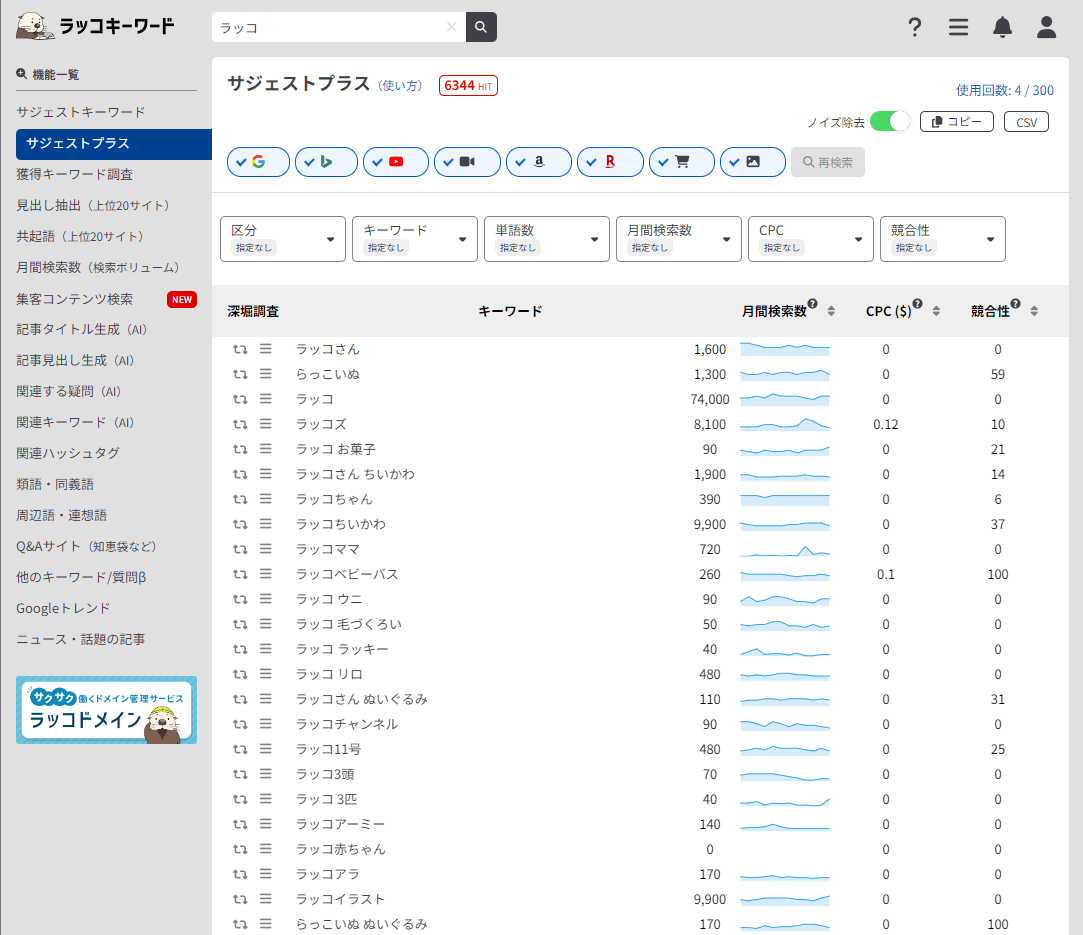Open the 単語数 filter dropdown
This screenshot has height=935, width=1083.
pyautogui.click(x=546, y=239)
